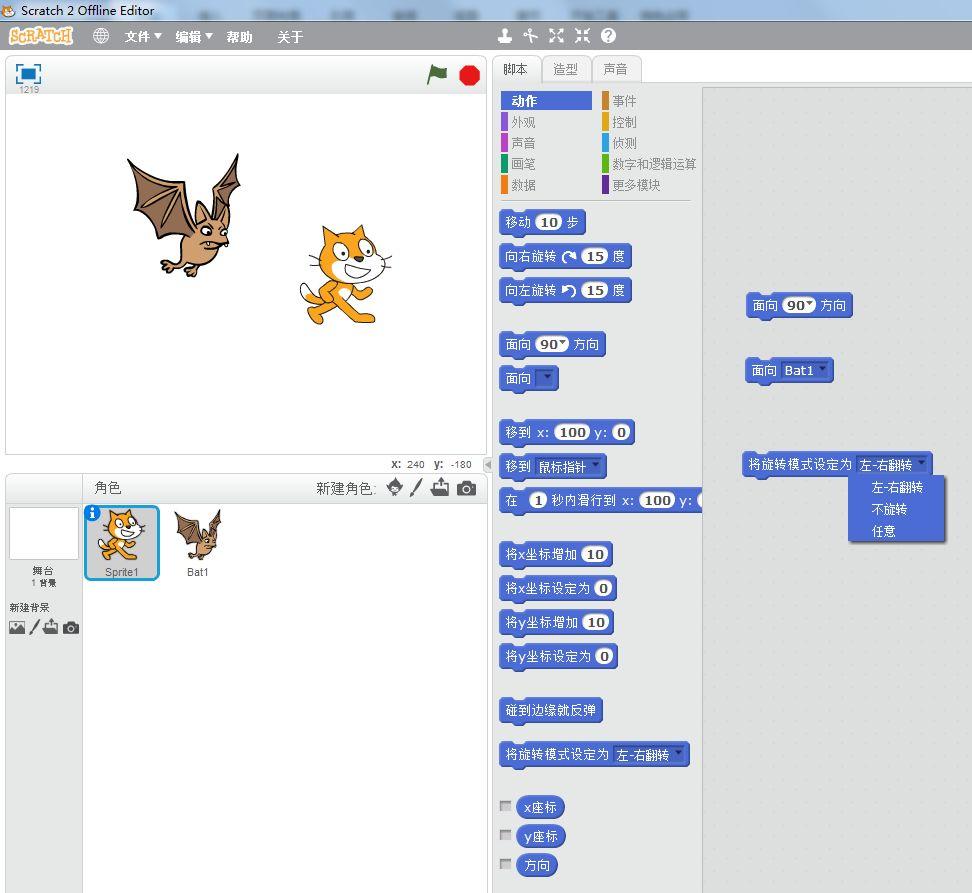Open direction dropdown in palette 面向 90 block

point(563,343)
